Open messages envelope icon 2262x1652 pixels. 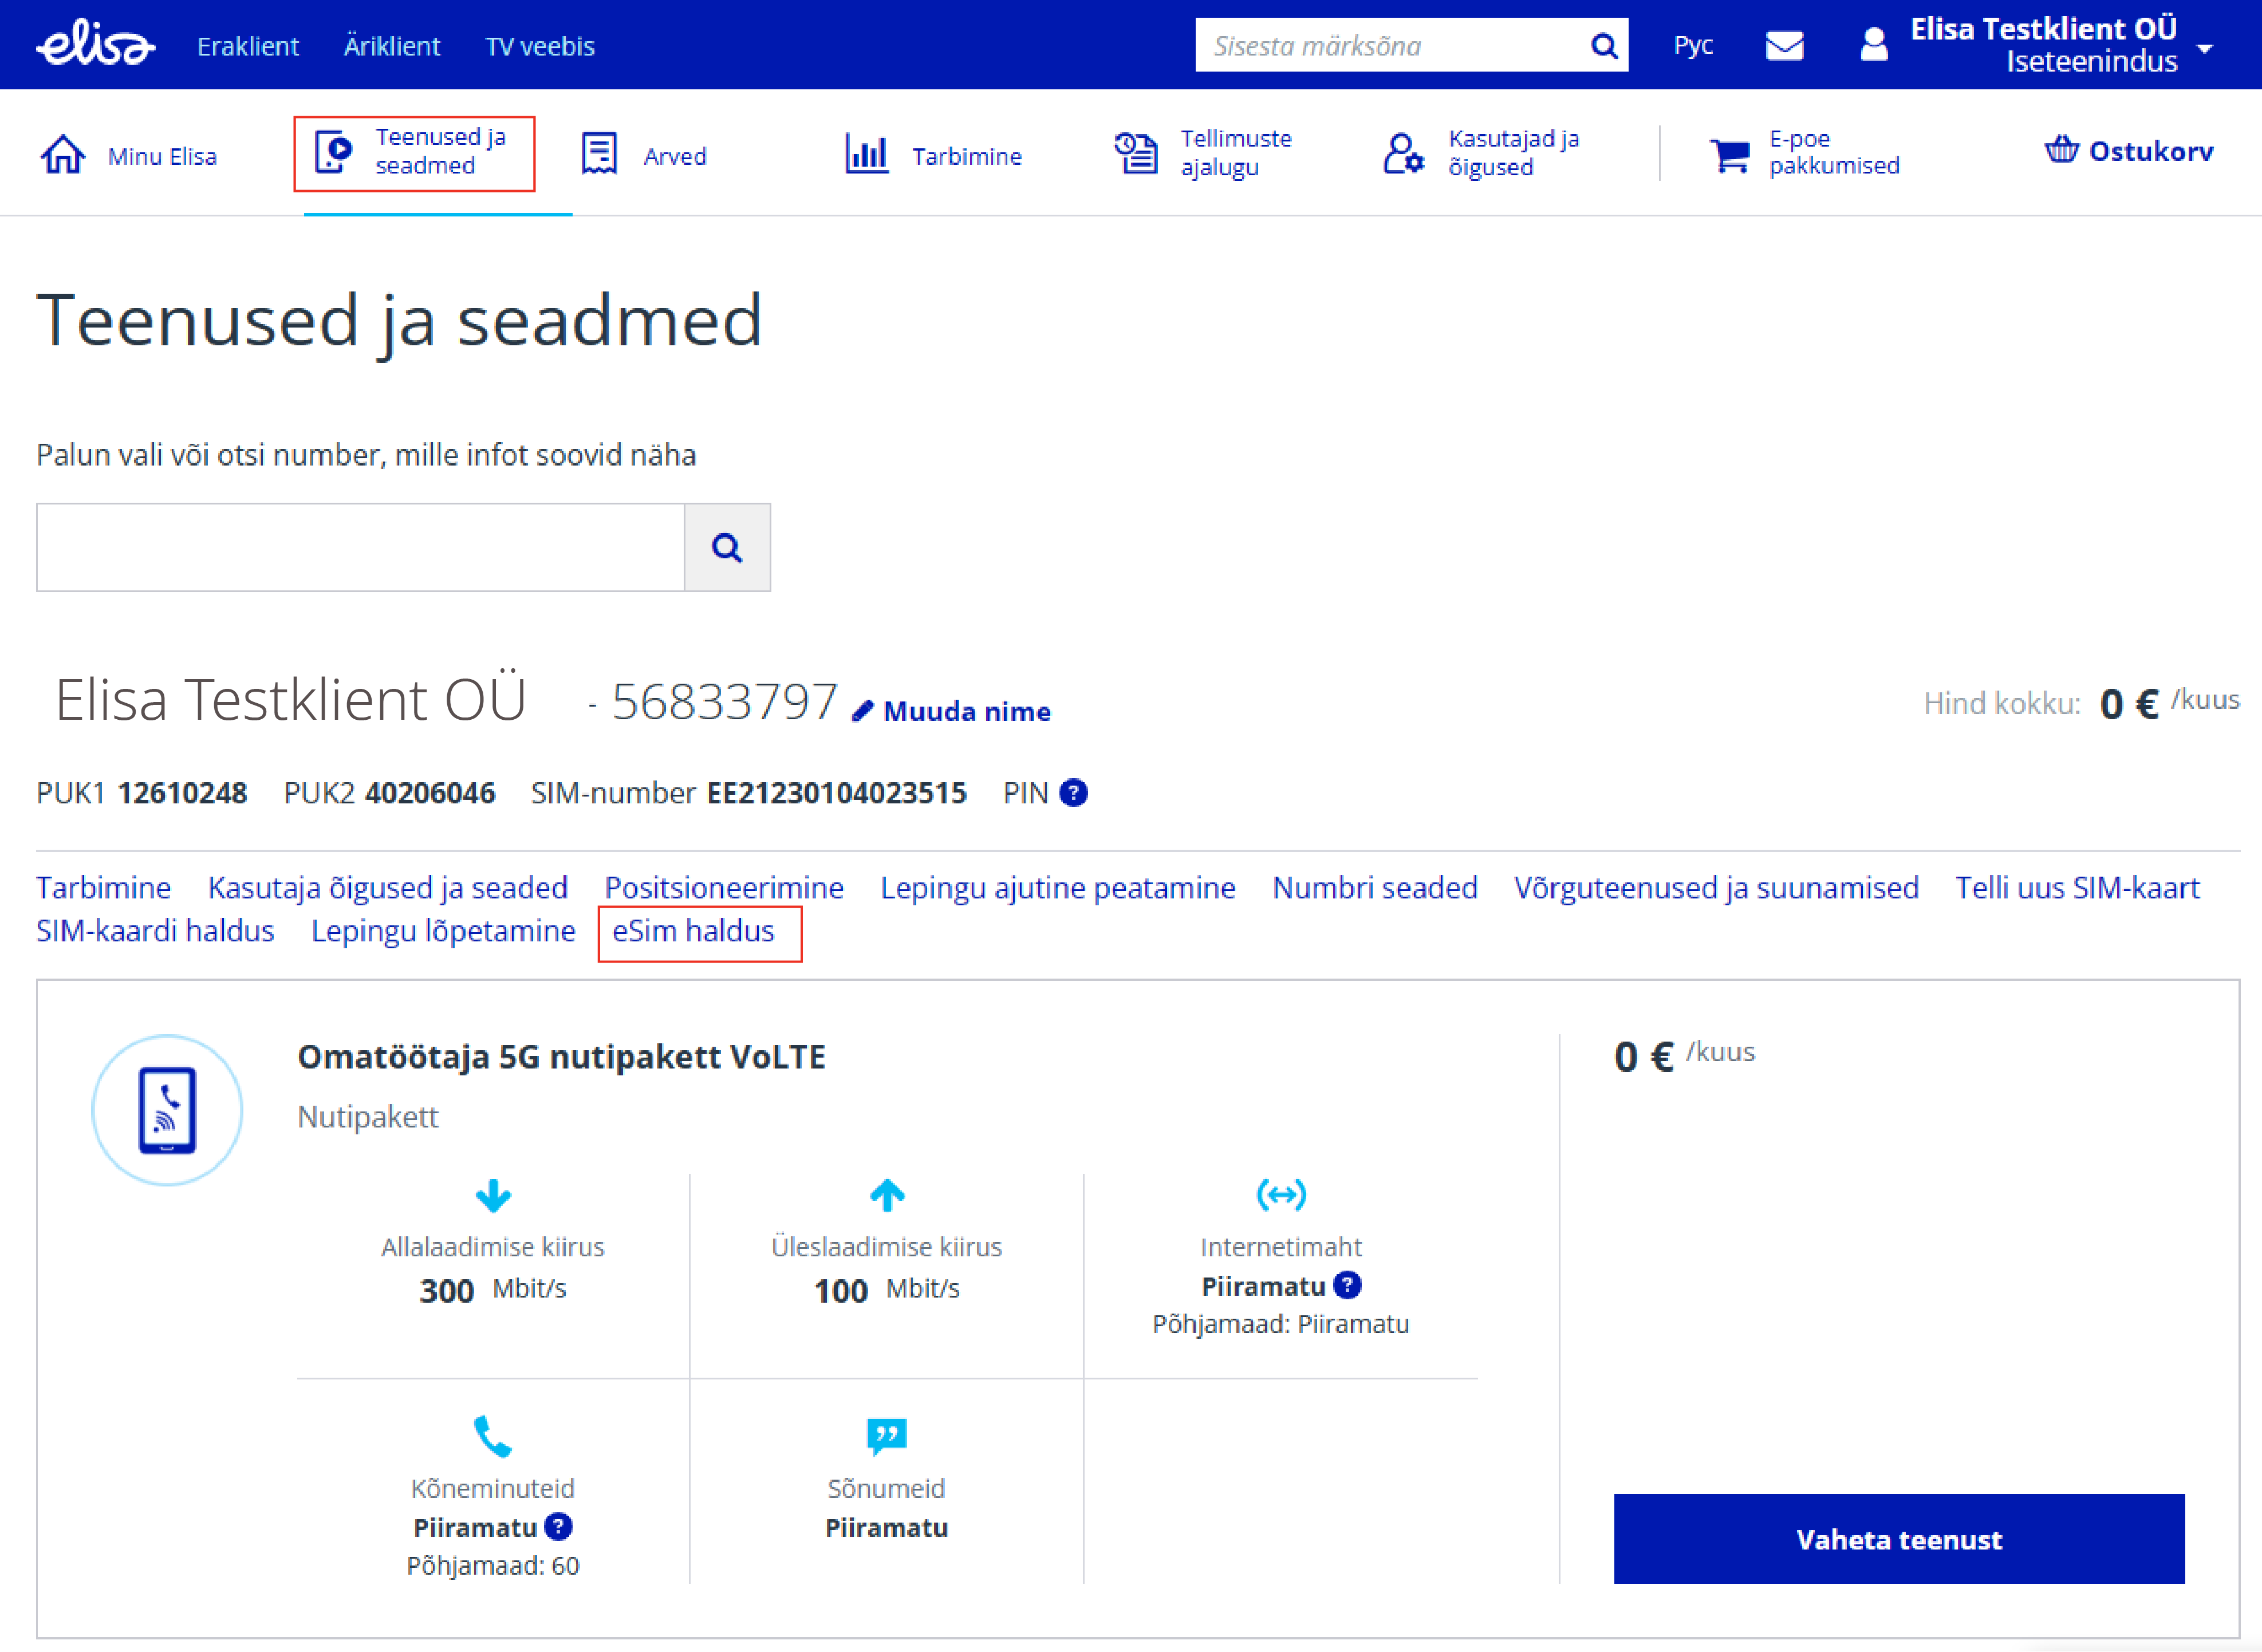1784,46
